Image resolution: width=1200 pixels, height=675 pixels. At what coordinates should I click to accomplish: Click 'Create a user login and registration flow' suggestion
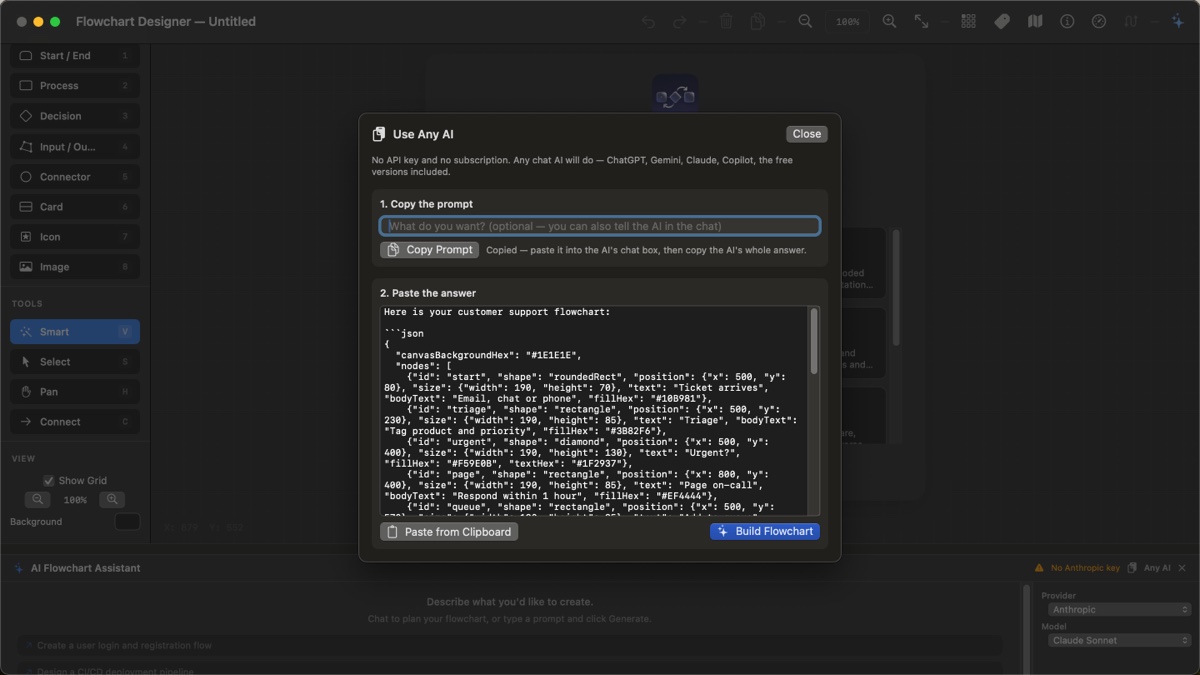point(510,646)
